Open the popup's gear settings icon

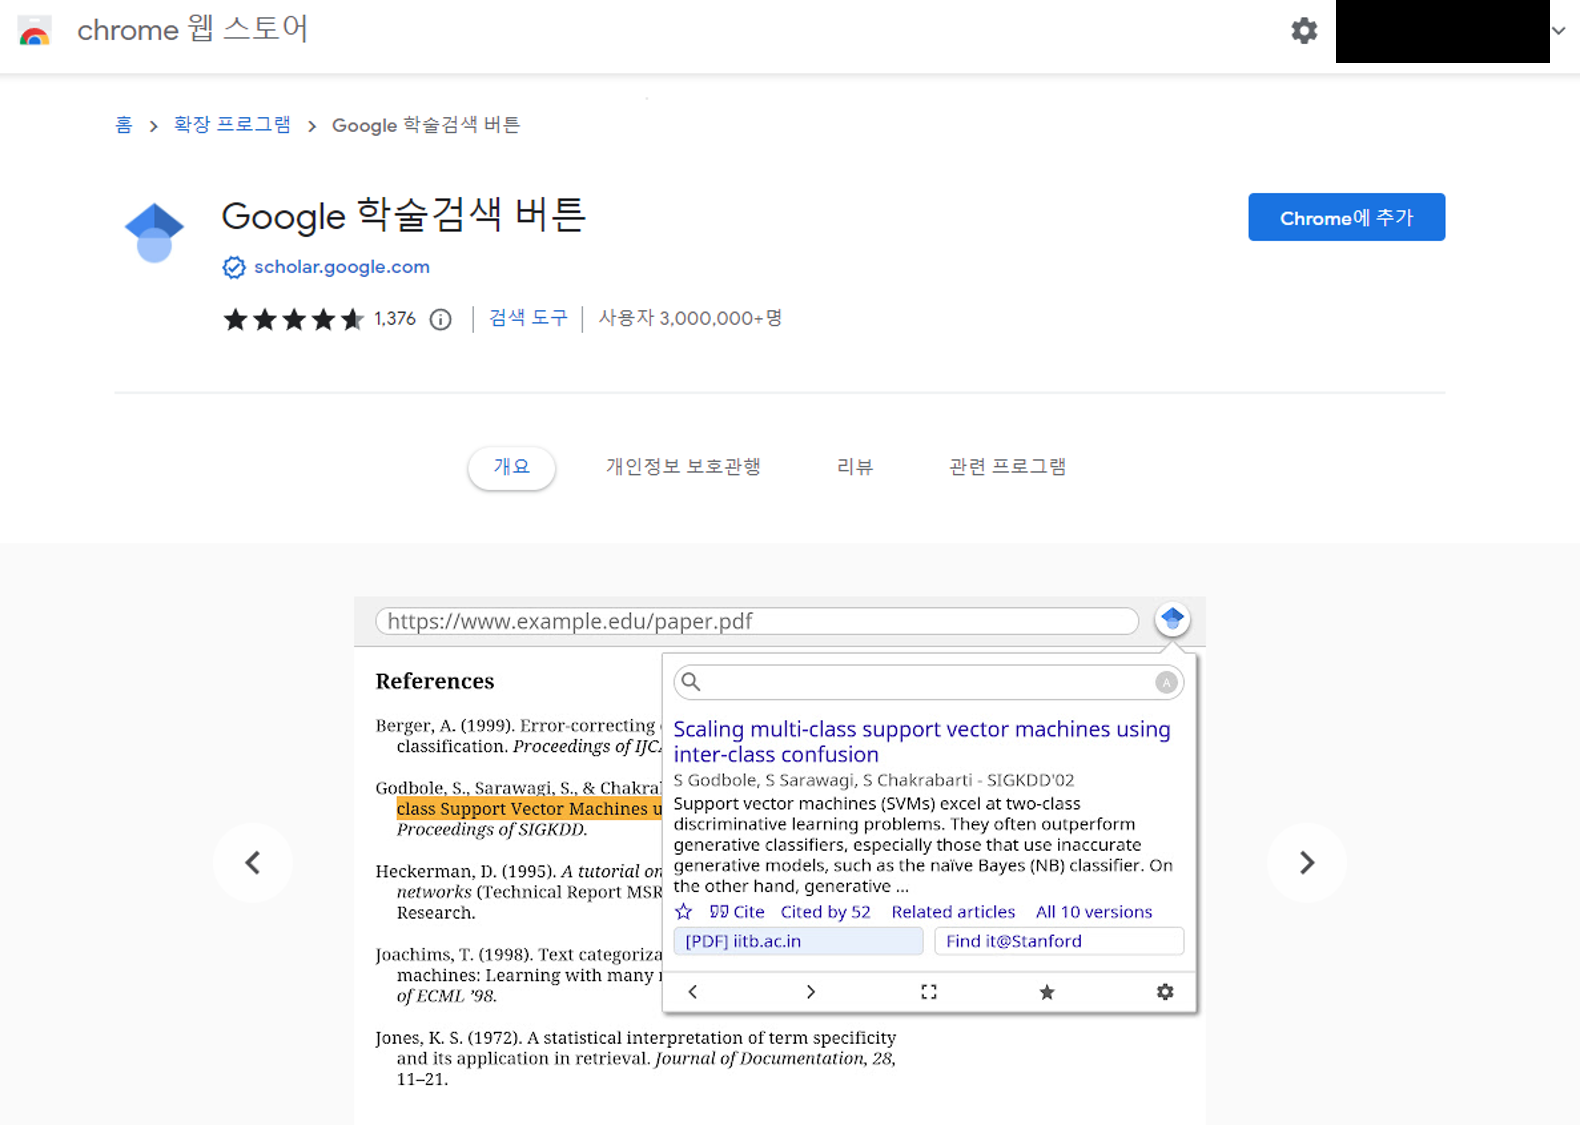pyautogui.click(x=1165, y=992)
